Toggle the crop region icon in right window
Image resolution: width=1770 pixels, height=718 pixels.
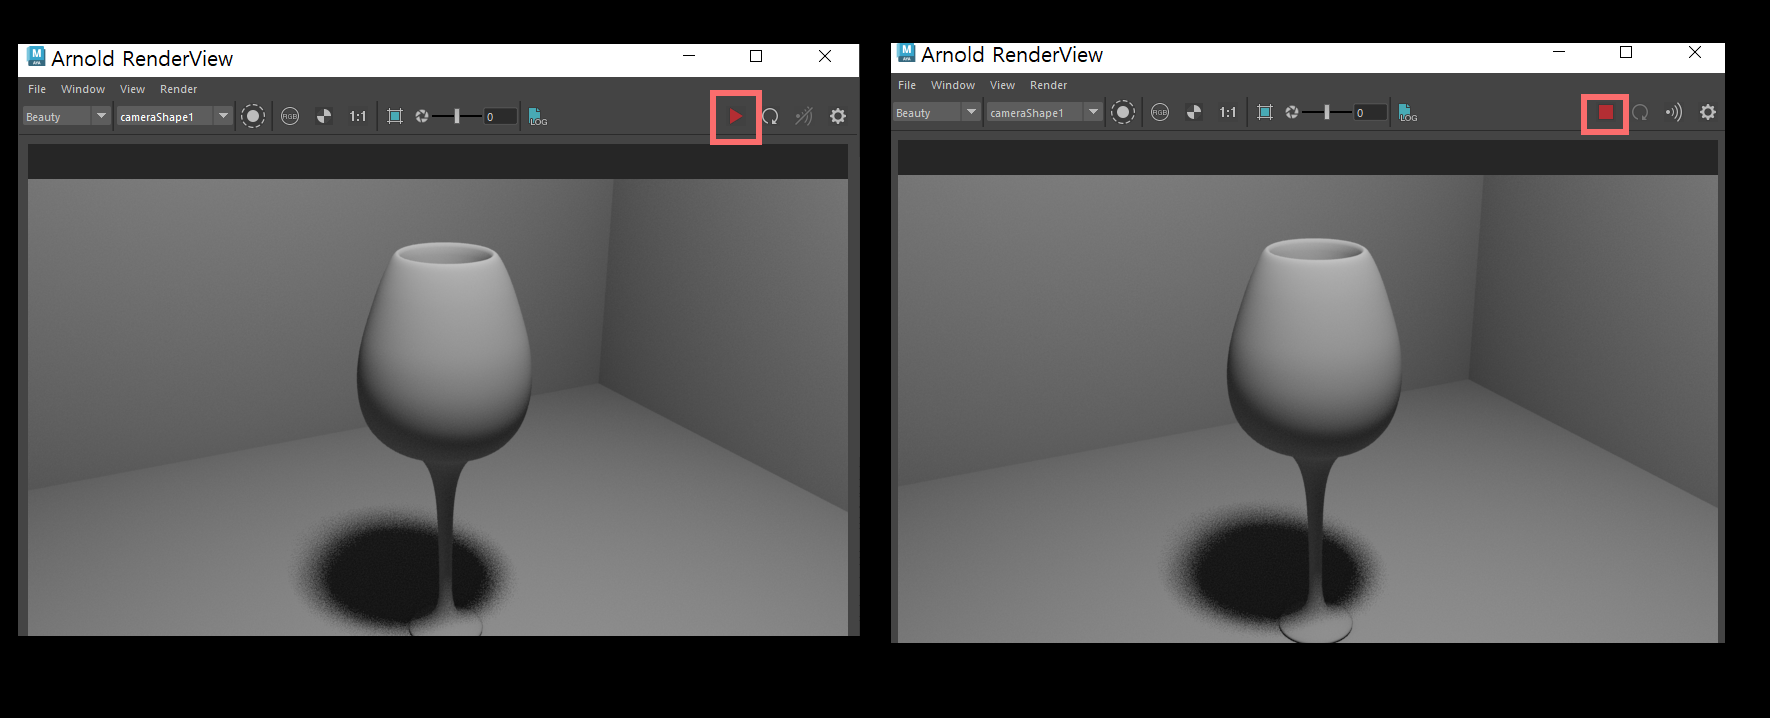coord(1265,113)
